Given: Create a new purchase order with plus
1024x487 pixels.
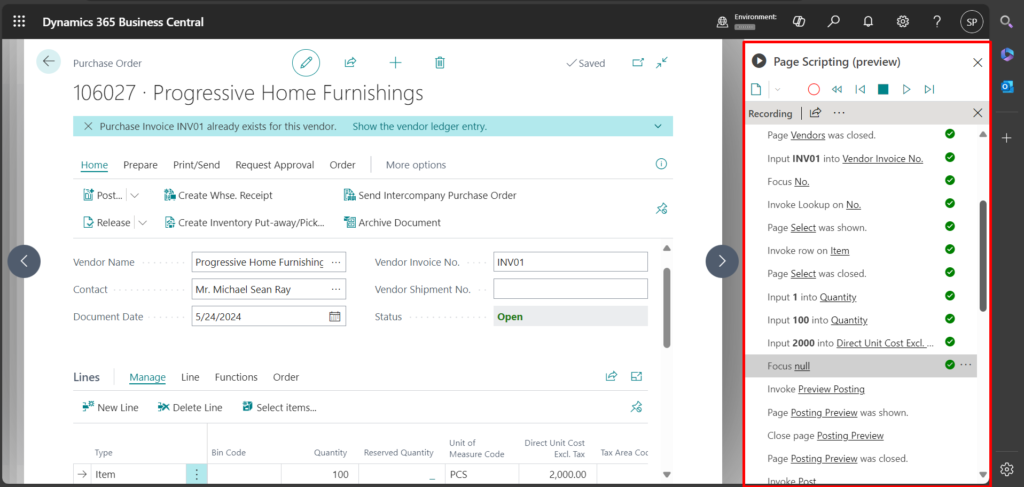Looking at the screenshot, I should click(395, 63).
